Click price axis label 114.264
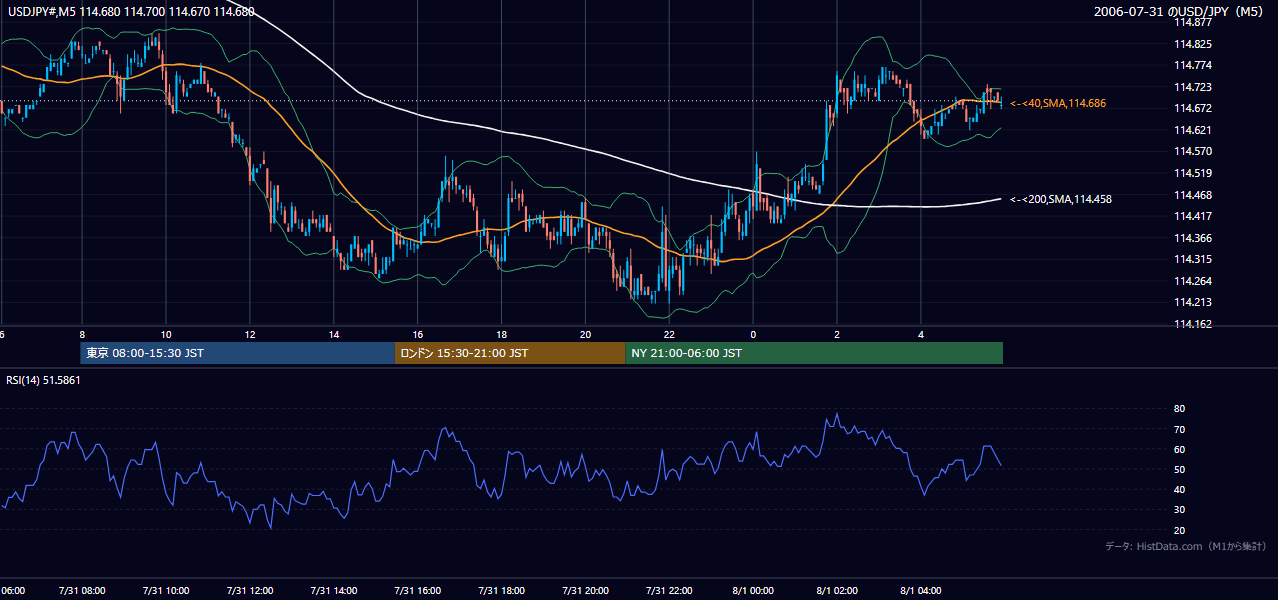The width and height of the screenshot is (1278, 600). click(1193, 281)
